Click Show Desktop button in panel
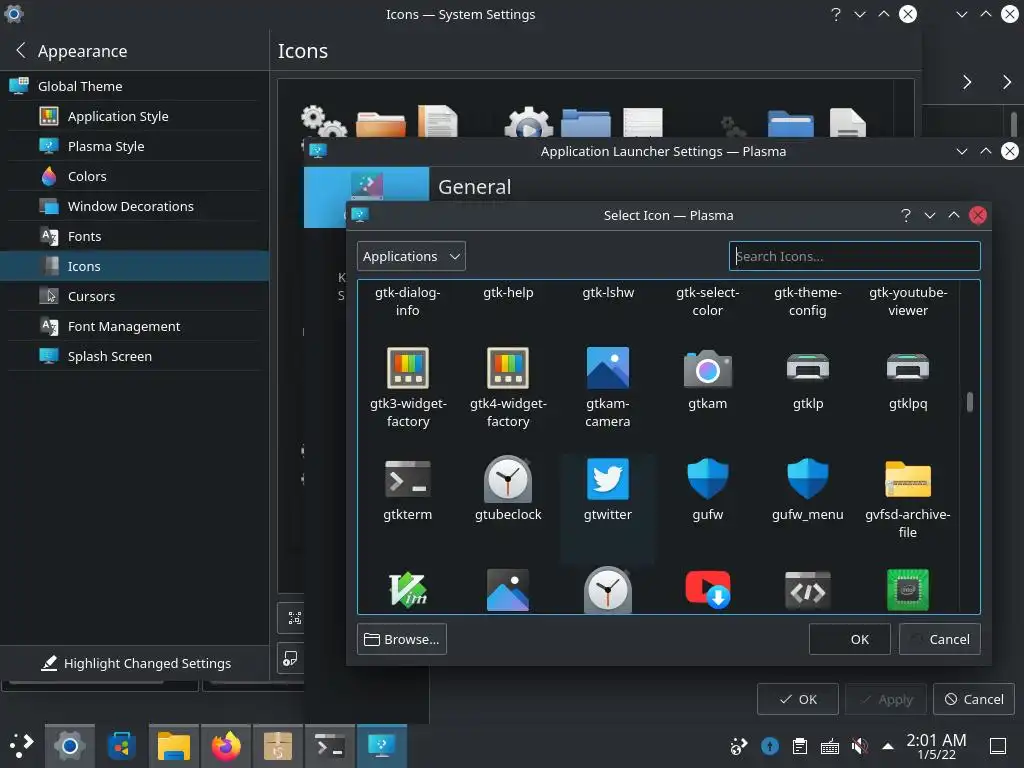 coord(998,746)
